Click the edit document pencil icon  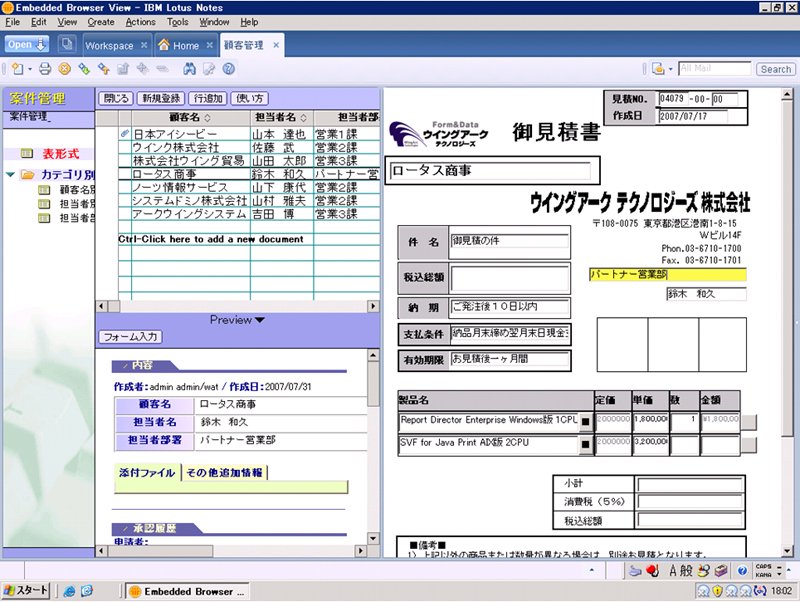coord(209,69)
